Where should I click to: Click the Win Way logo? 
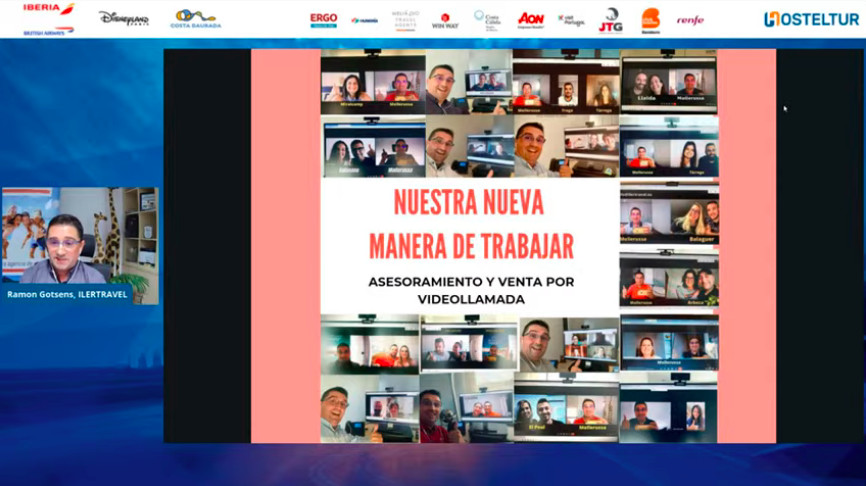click(445, 20)
